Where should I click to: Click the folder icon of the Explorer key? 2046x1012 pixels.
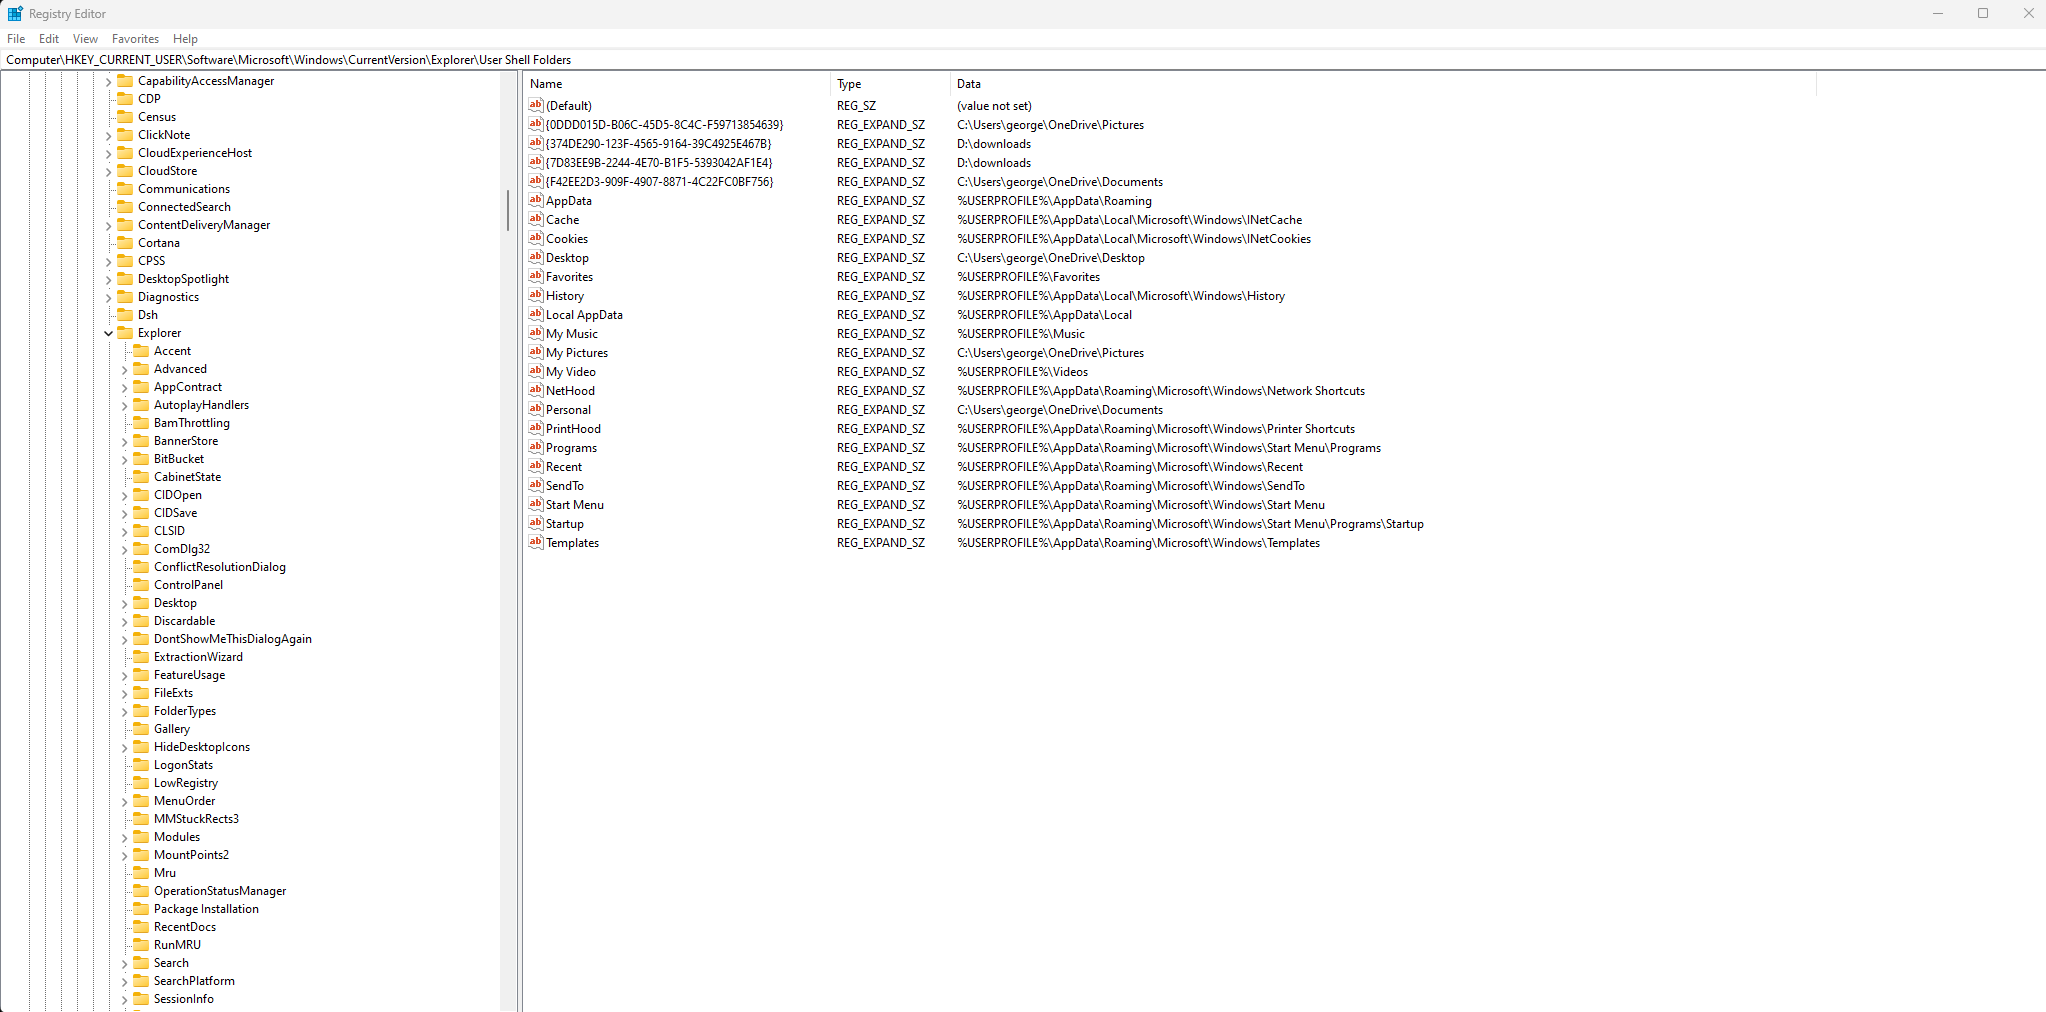tap(125, 333)
